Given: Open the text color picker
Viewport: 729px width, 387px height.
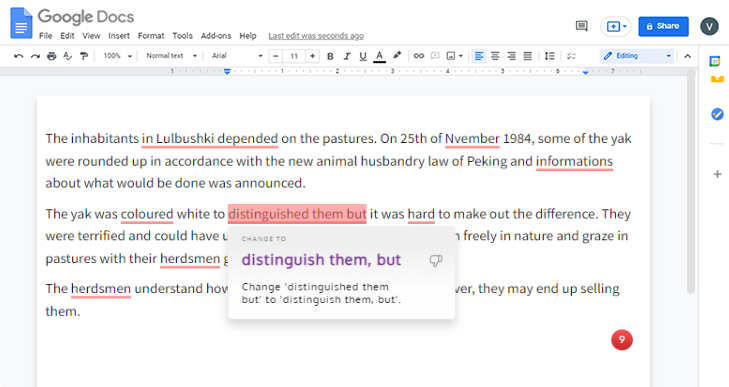Looking at the screenshot, I should [x=379, y=56].
